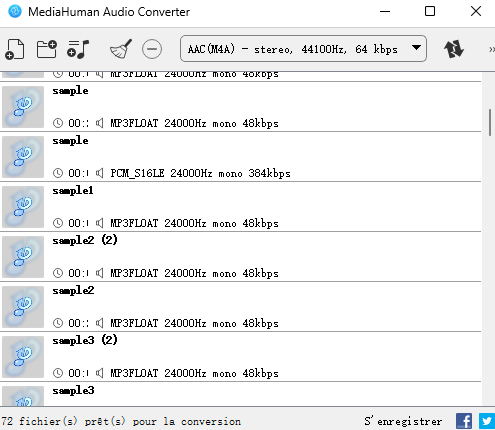Click the clock icon in sample3 (2) row
495x430 pixels.
pyautogui.click(x=58, y=373)
